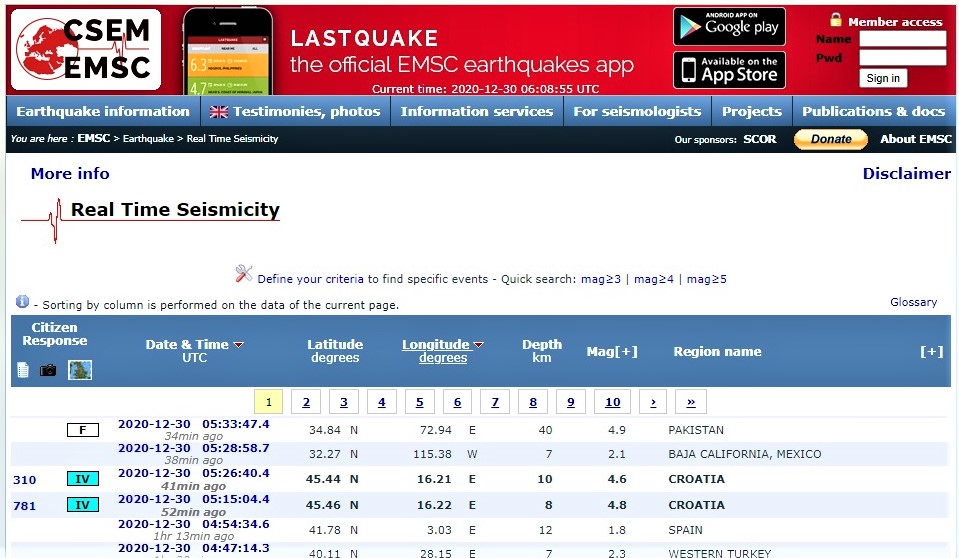Click the mag≥4 quick search link
Viewport: 959px width, 558px height.
(654, 279)
